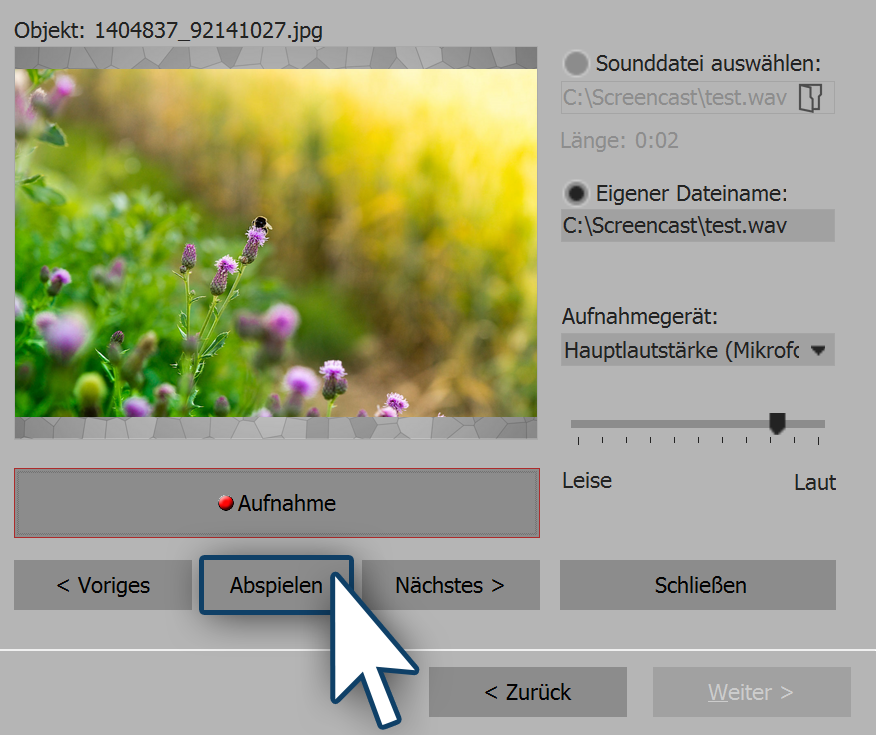Screen dimensions: 876x735
Task: Select the Eigener Dateiname radio button
Action: (x=576, y=193)
